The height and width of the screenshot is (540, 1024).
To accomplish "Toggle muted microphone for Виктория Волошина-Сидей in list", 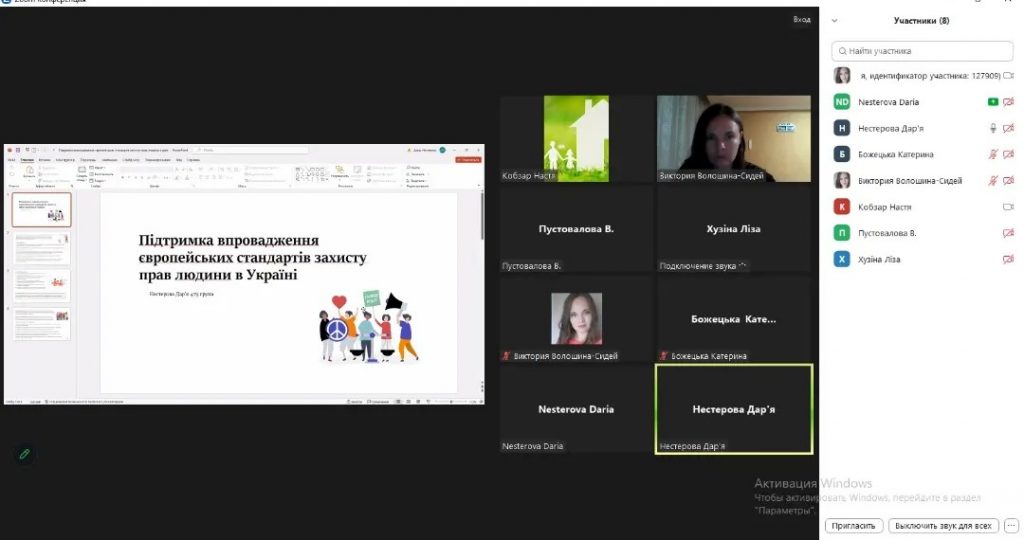I will coord(992,181).
